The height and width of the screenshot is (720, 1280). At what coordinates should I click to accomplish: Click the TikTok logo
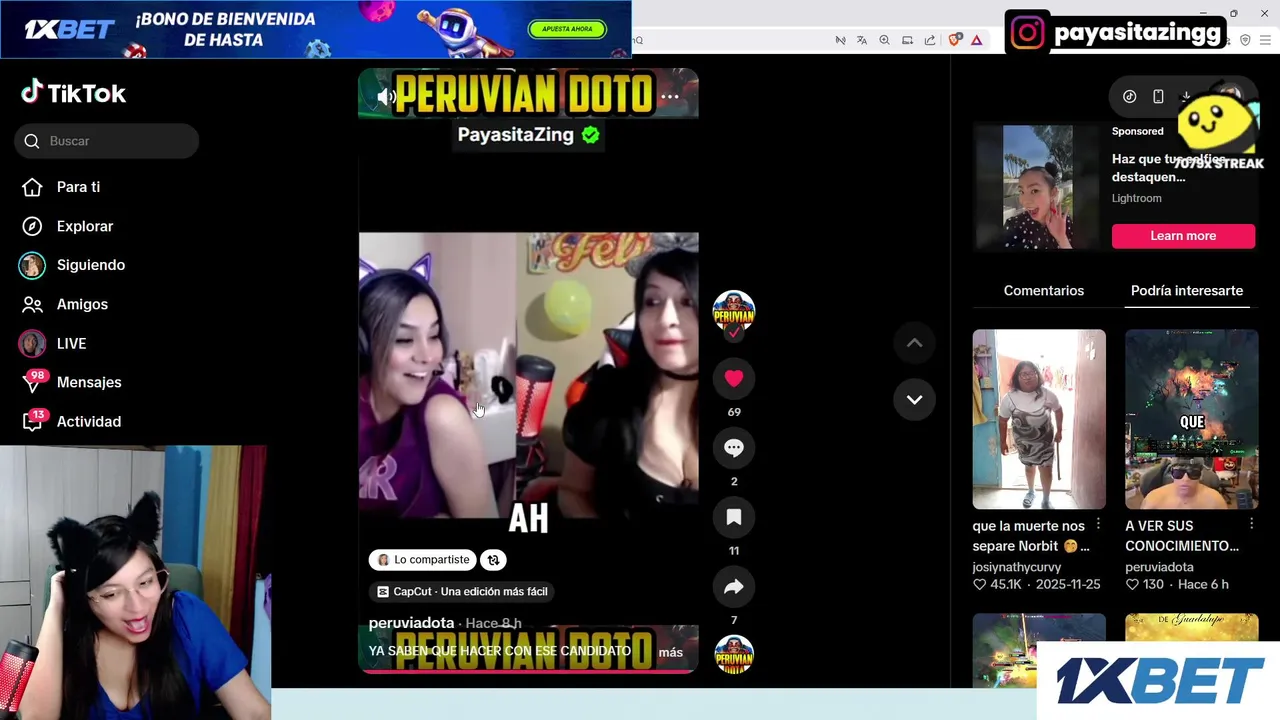coord(74,93)
